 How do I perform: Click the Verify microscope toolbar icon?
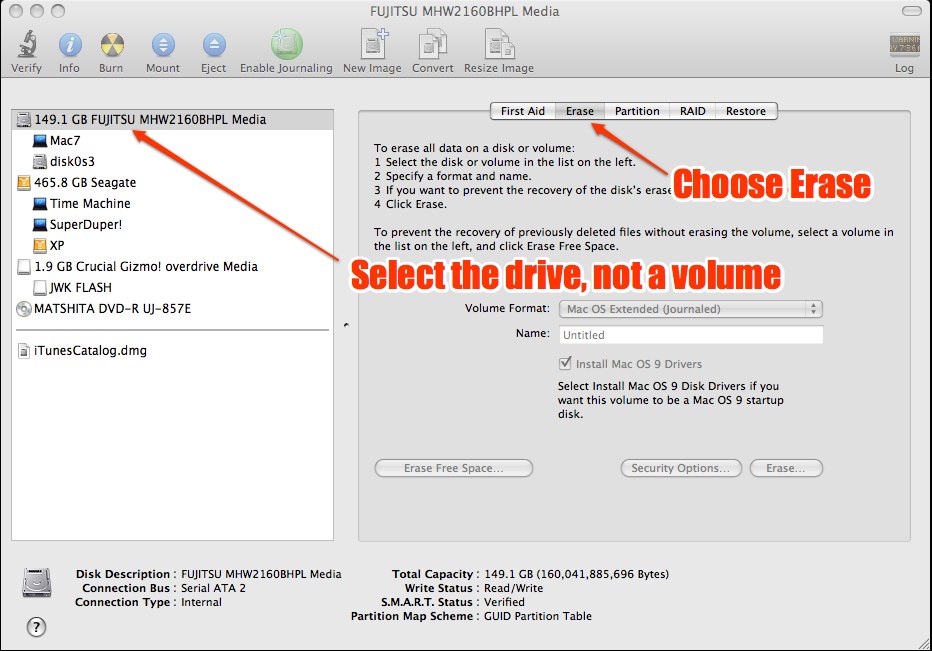click(27, 45)
